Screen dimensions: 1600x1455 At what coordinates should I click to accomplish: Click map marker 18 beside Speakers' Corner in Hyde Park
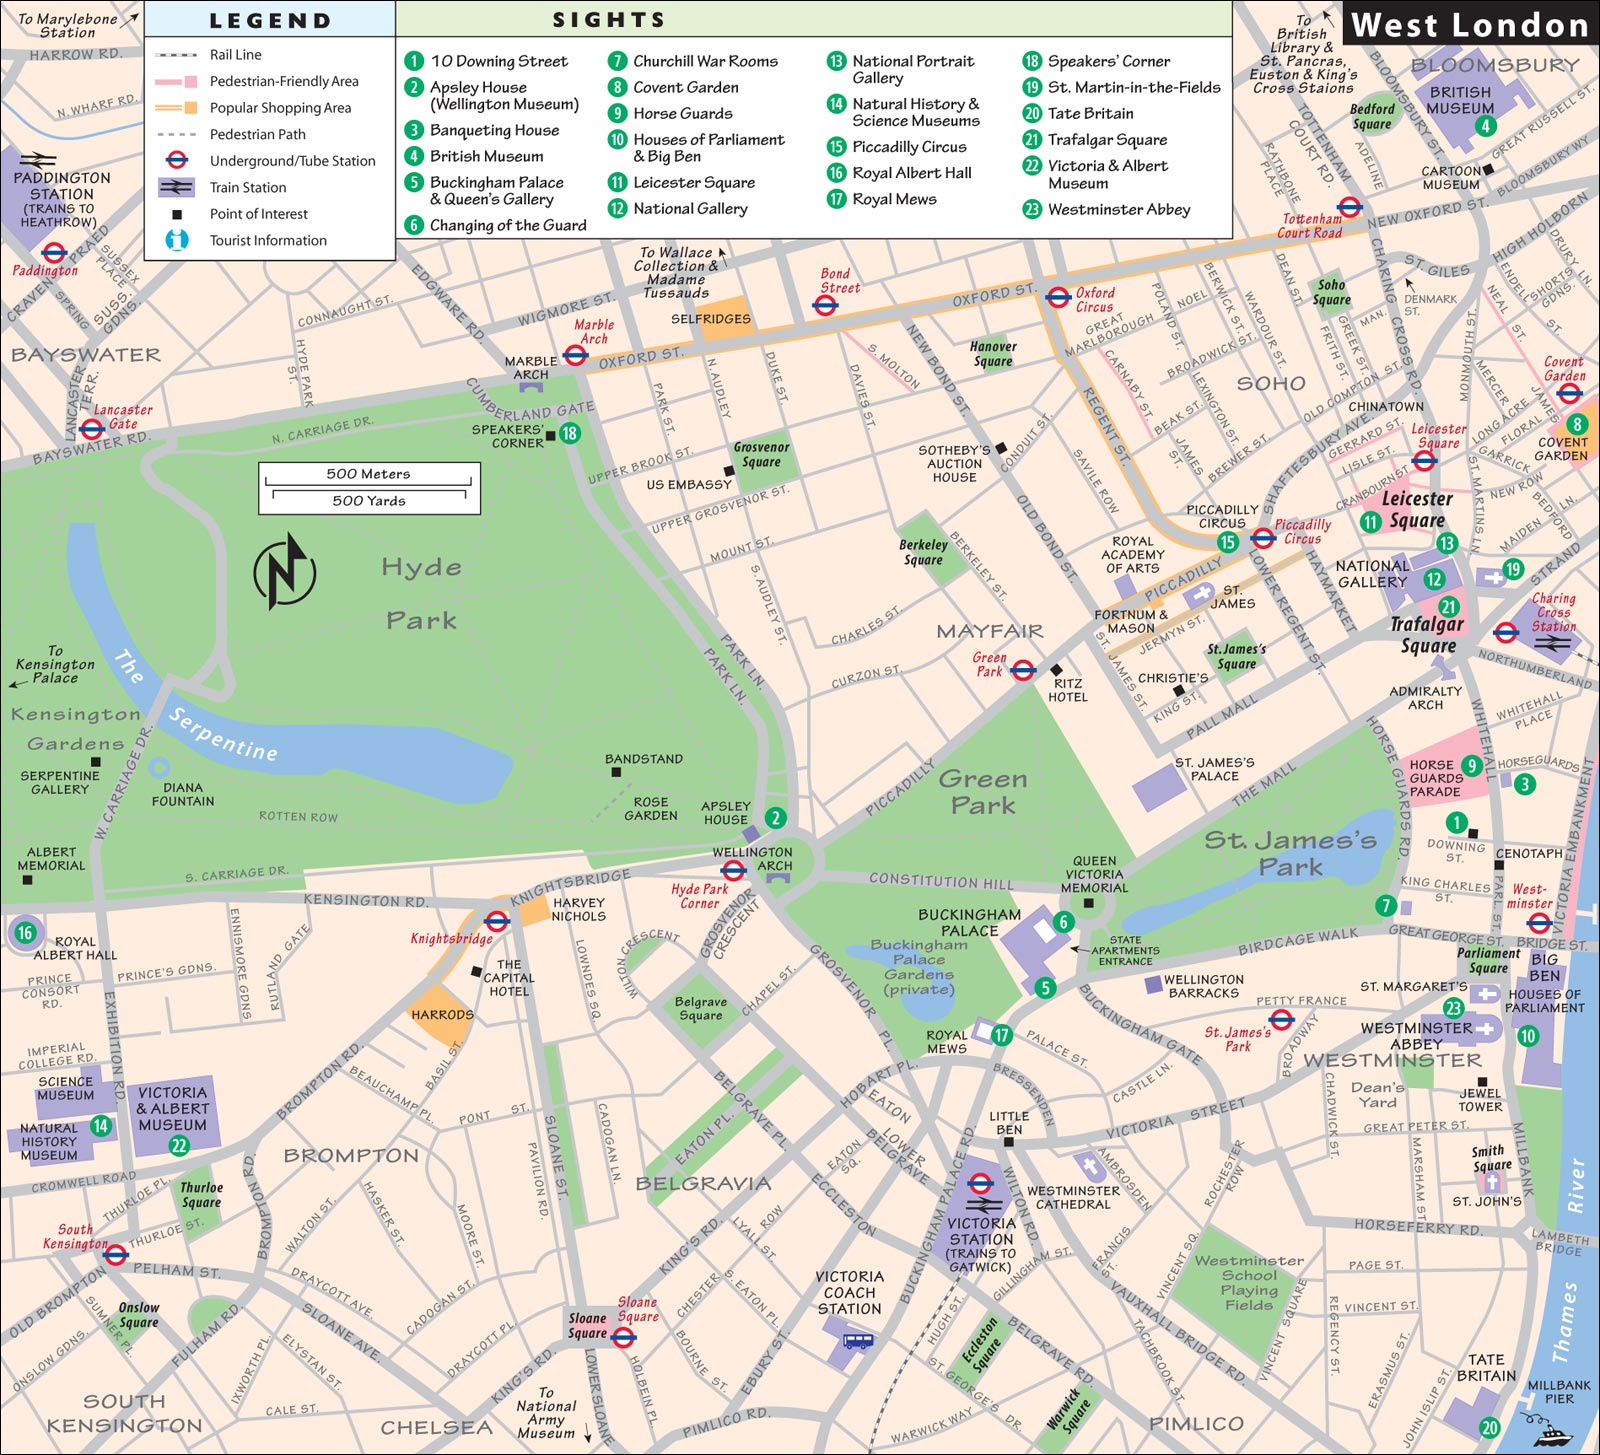pyautogui.click(x=570, y=433)
